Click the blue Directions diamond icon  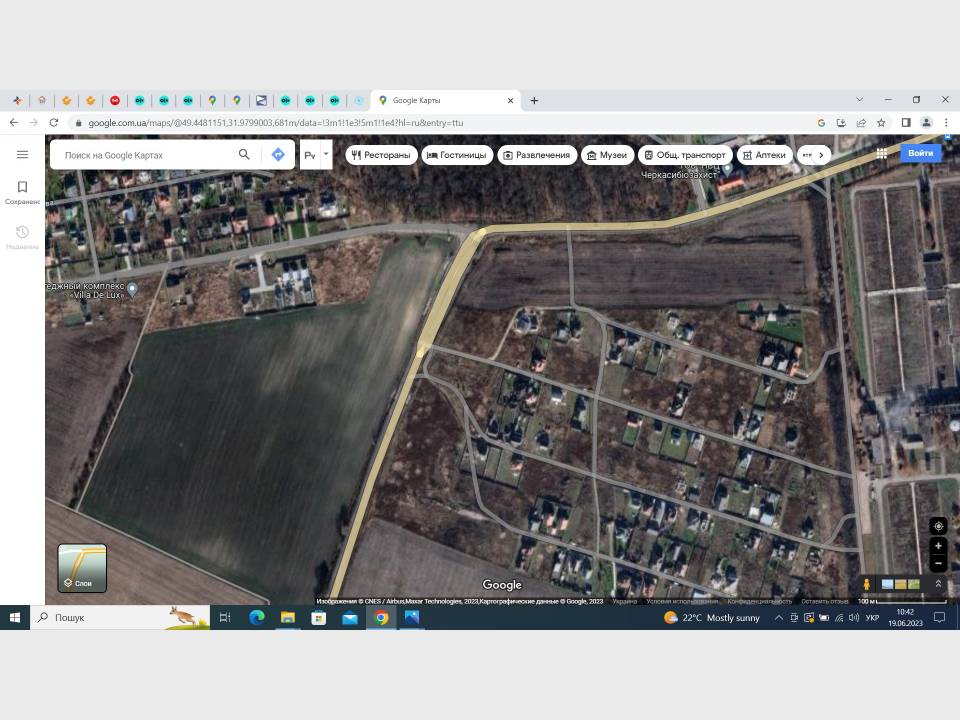pyautogui.click(x=278, y=154)
